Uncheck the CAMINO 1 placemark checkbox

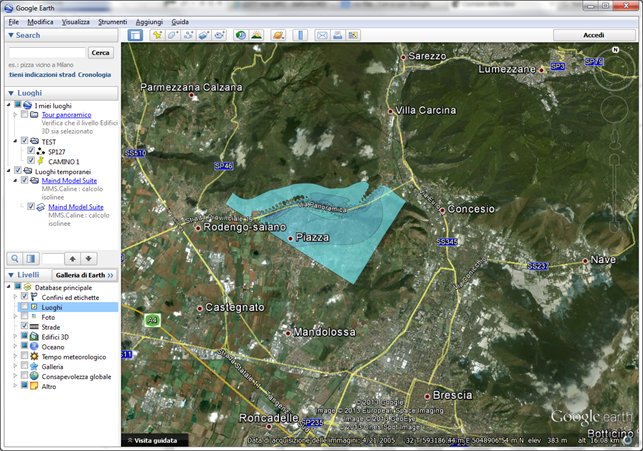(x=31, y=160)
